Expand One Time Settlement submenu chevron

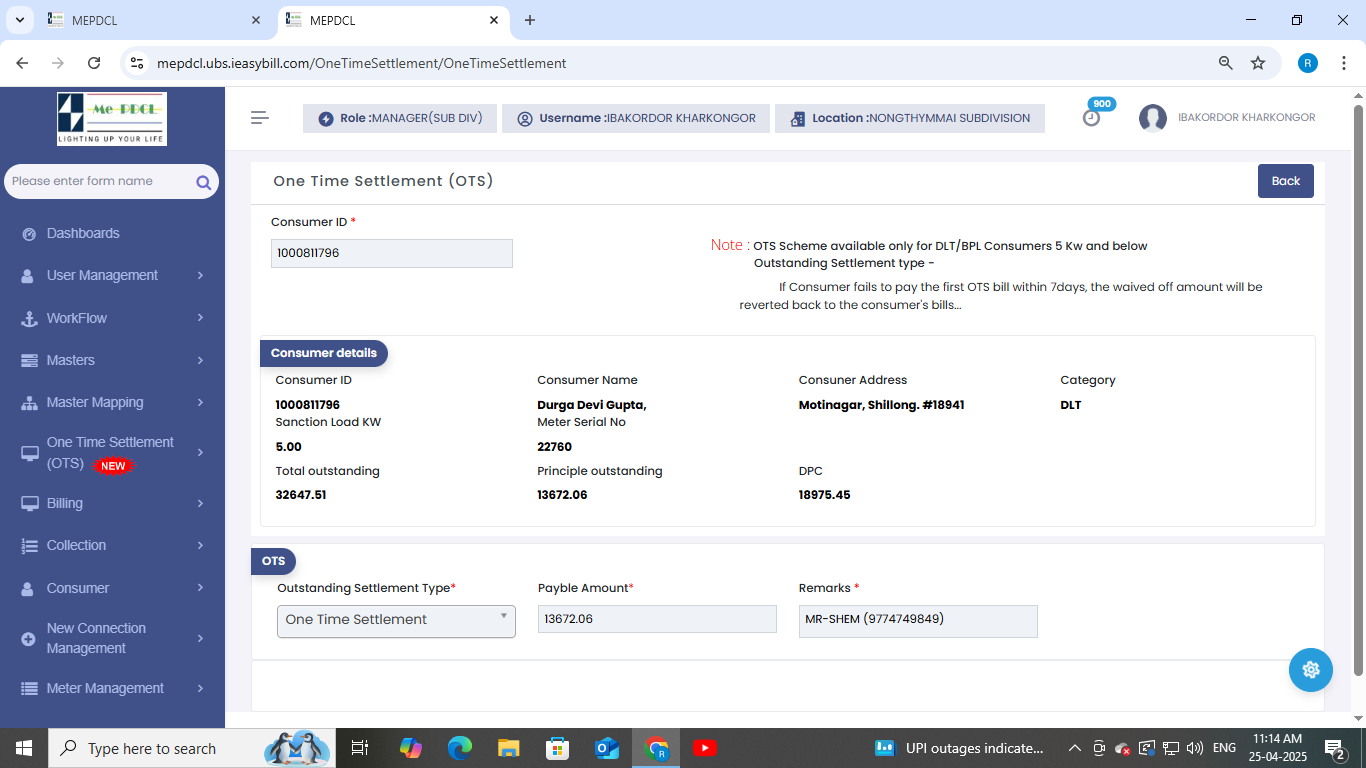pos(200,453)
